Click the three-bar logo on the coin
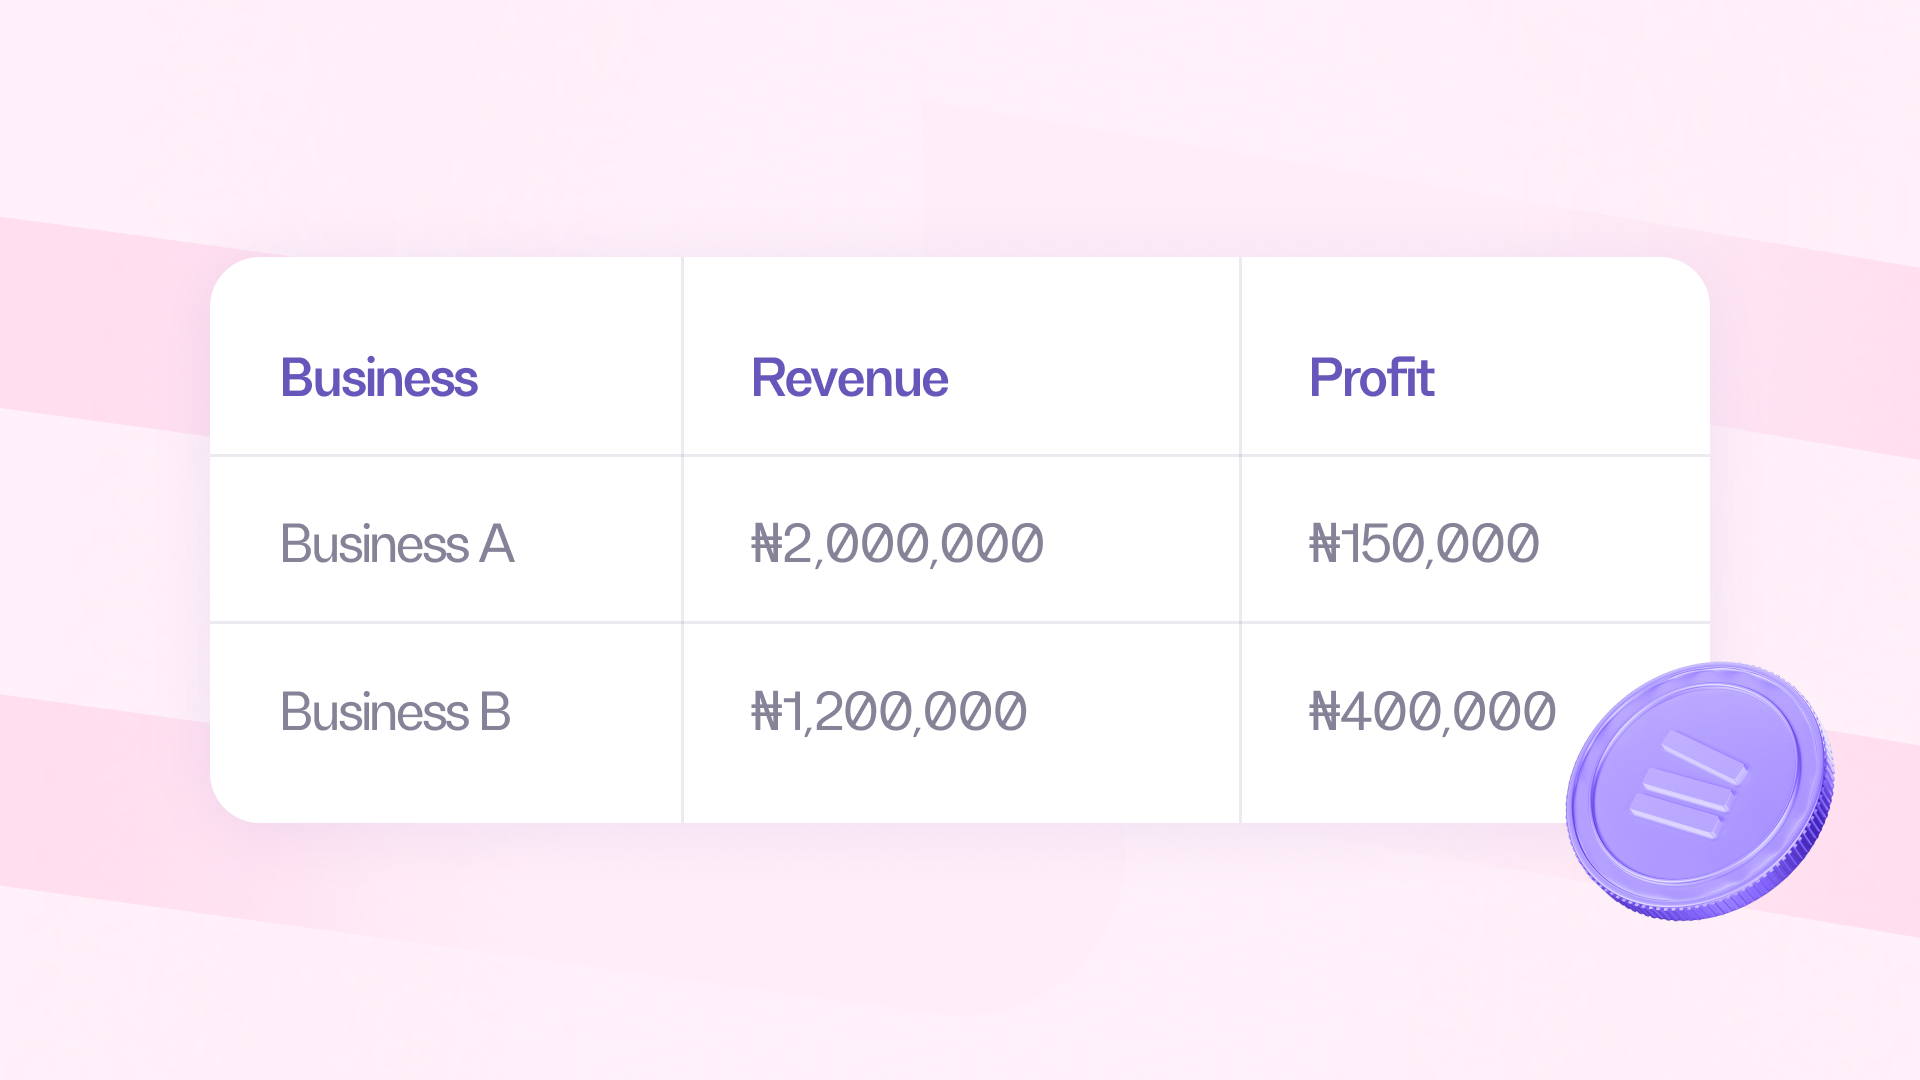Image resolution: width=1920 pixels, height=1080 pixels. pos(1688,785)
